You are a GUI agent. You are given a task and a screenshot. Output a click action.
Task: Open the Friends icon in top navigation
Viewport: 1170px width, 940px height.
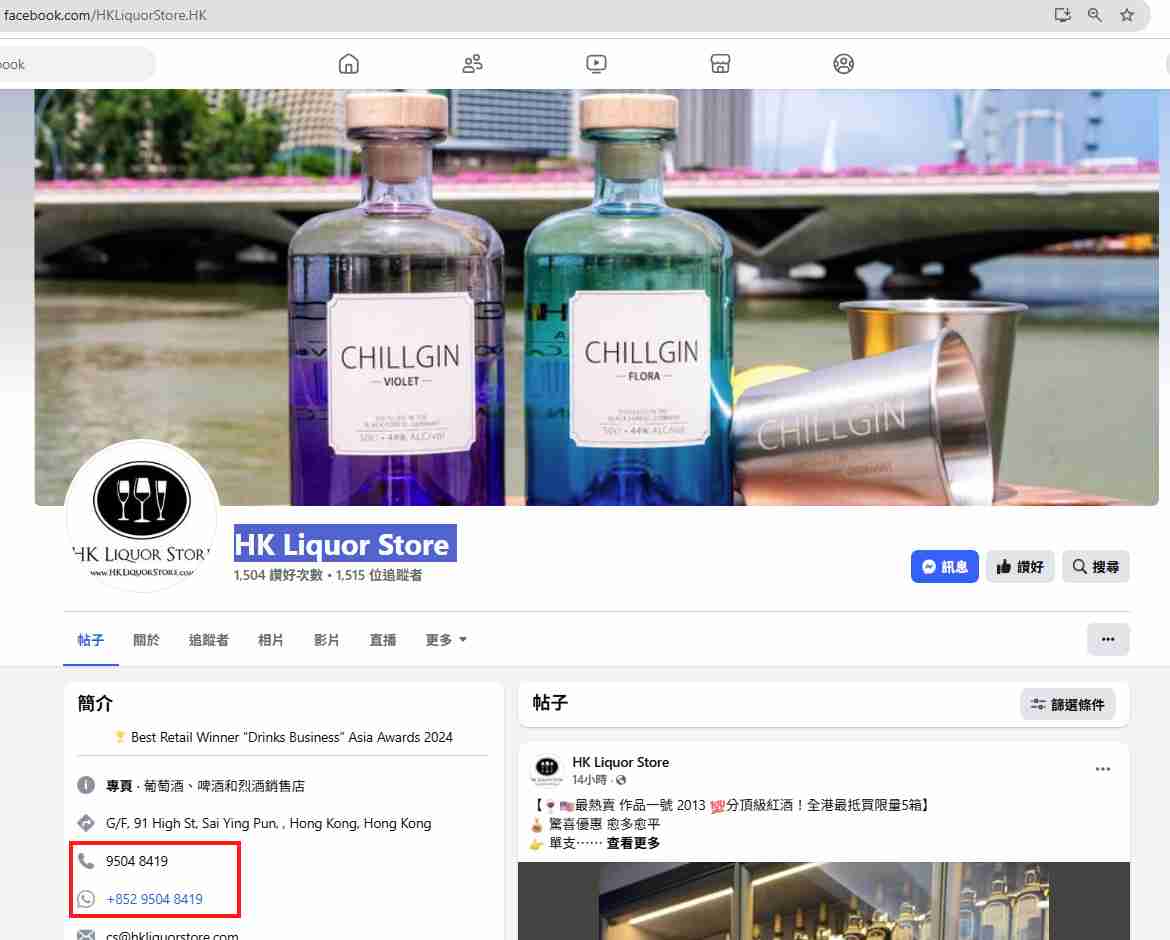coord(472,64)
